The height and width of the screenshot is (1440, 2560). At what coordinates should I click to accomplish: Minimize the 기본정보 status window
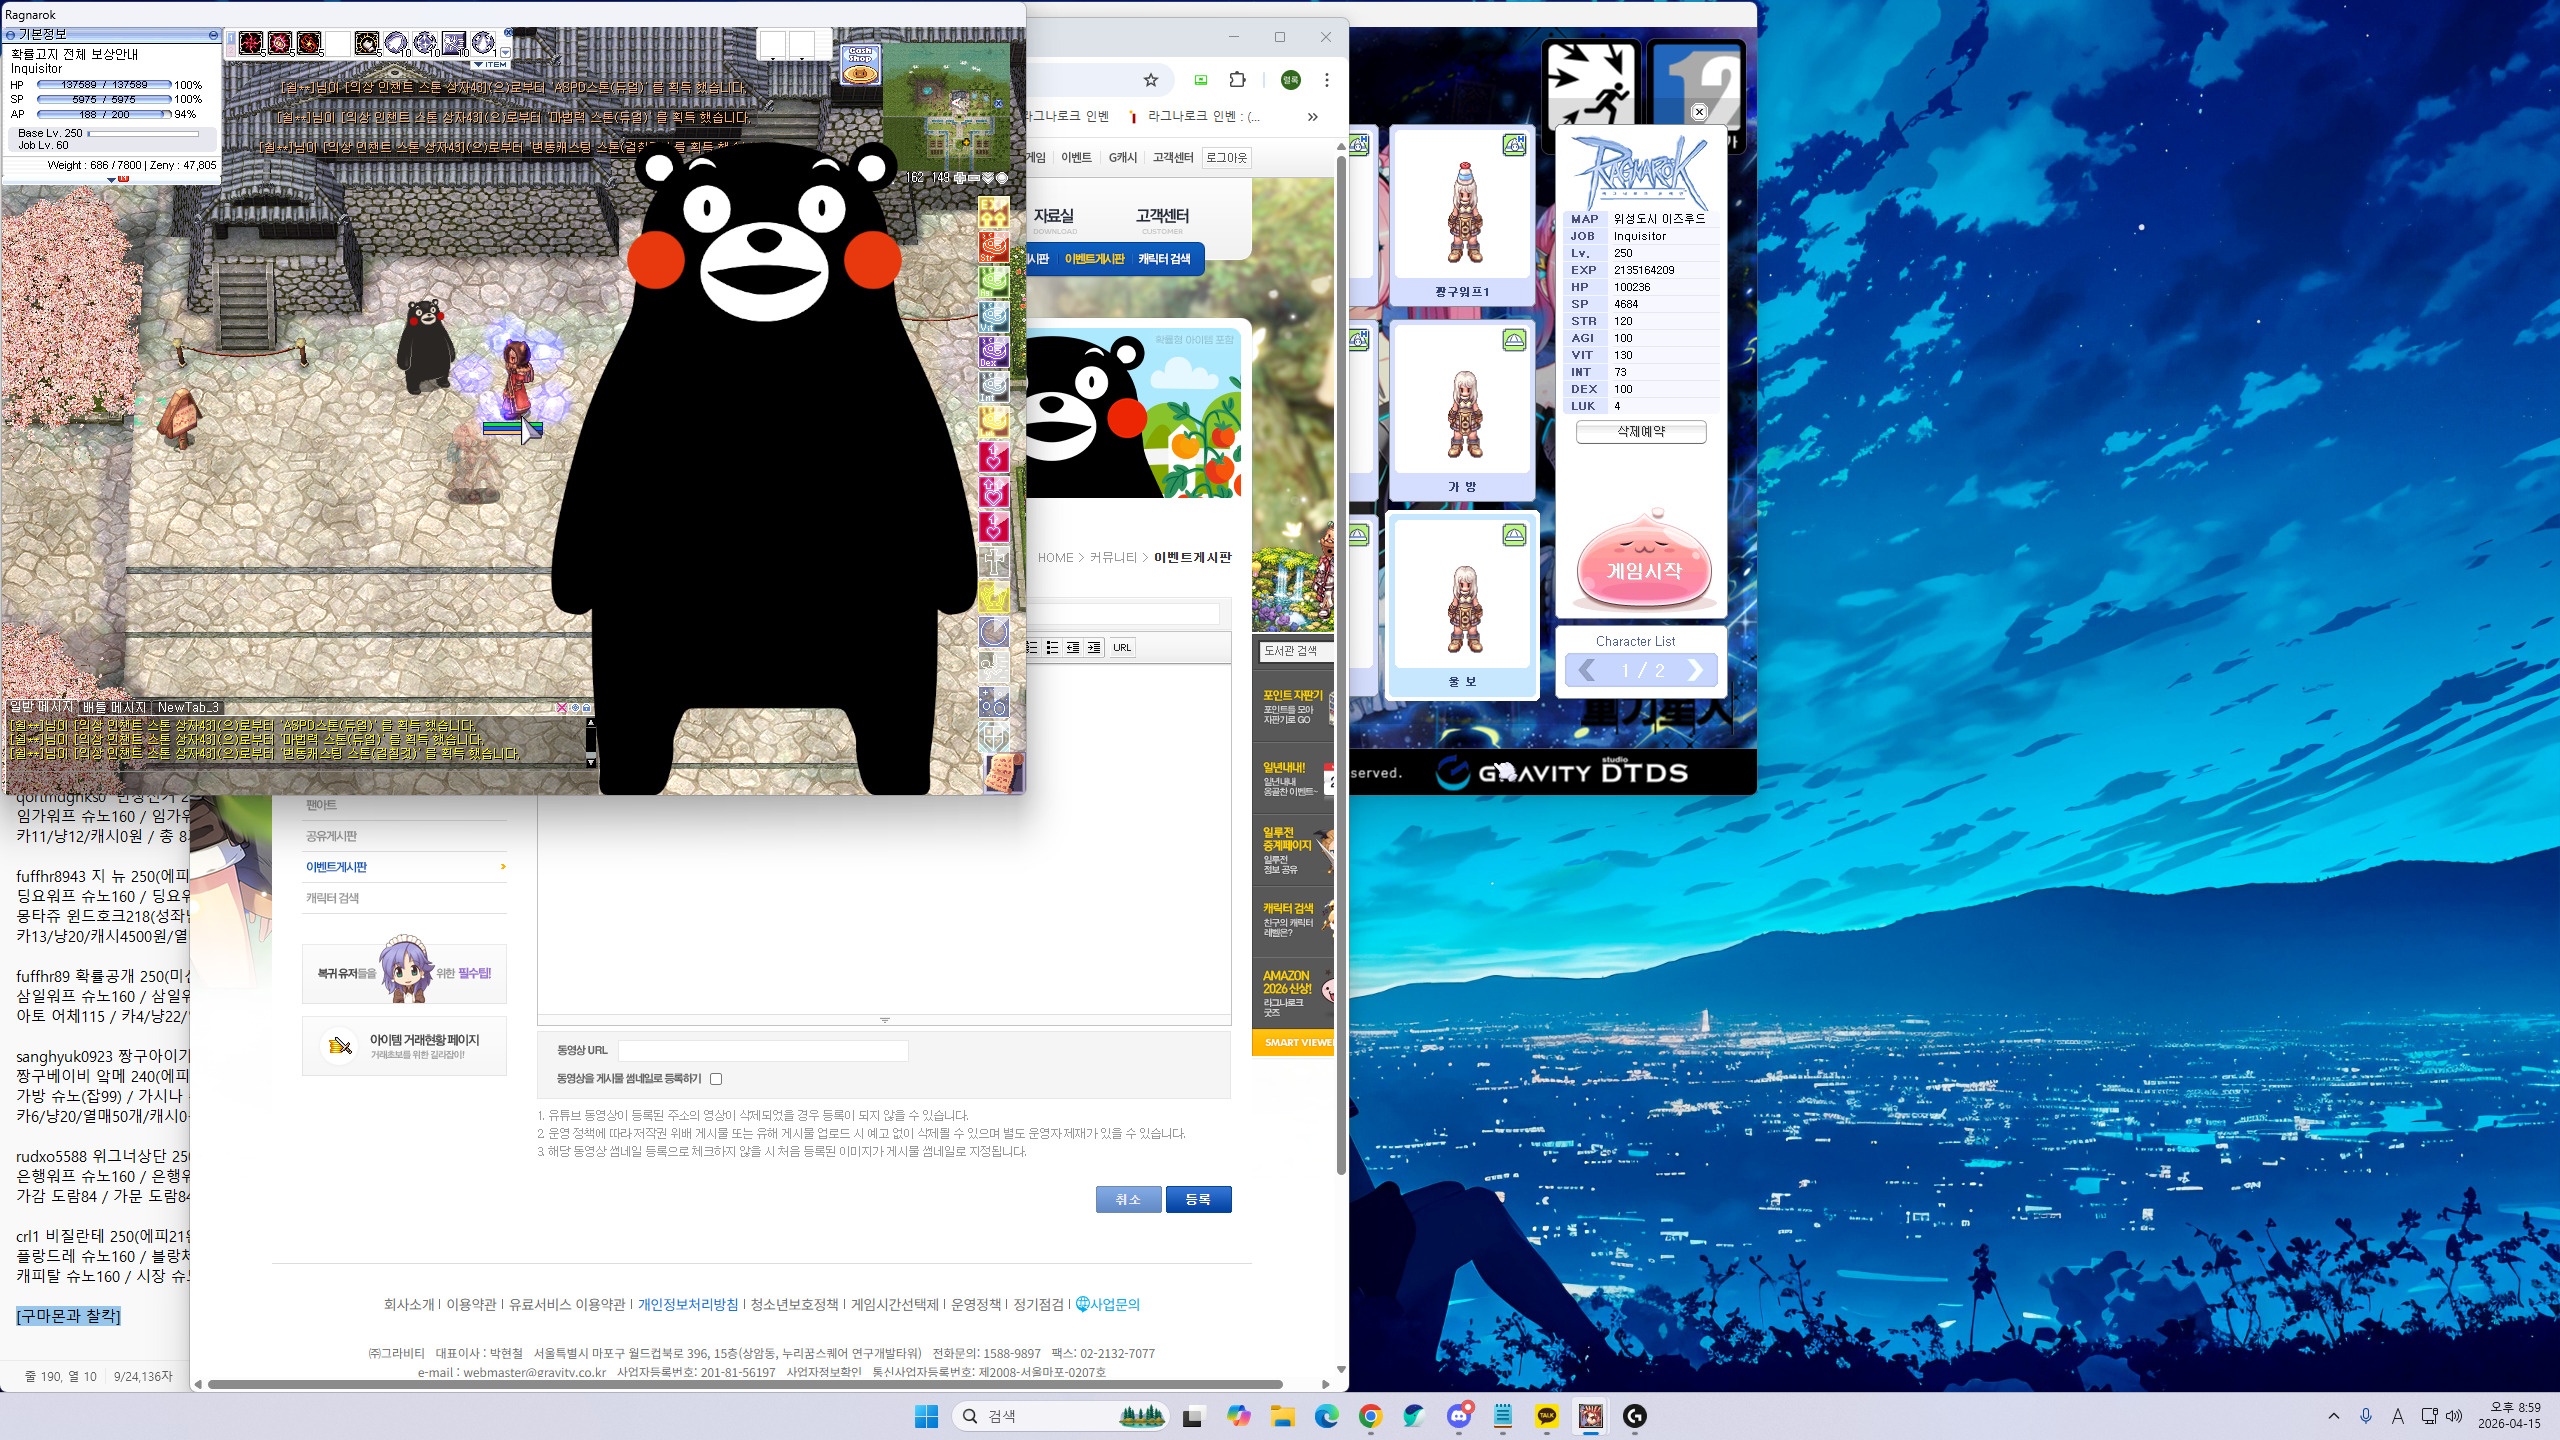(x=213, y=35)
